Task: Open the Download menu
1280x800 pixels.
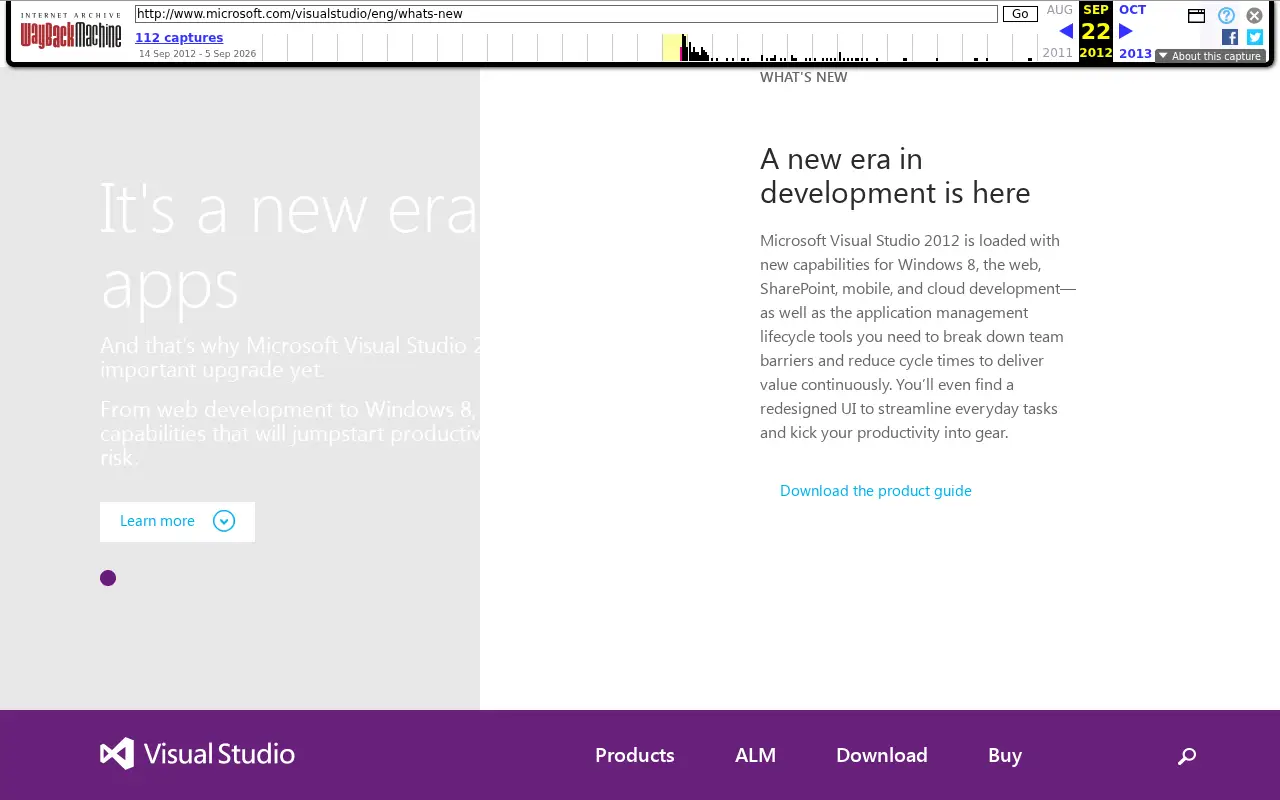Action: point(882,755)
